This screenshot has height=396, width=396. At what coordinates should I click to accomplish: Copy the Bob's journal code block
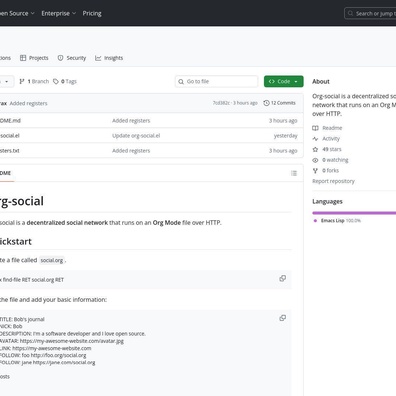pos(283,318)
